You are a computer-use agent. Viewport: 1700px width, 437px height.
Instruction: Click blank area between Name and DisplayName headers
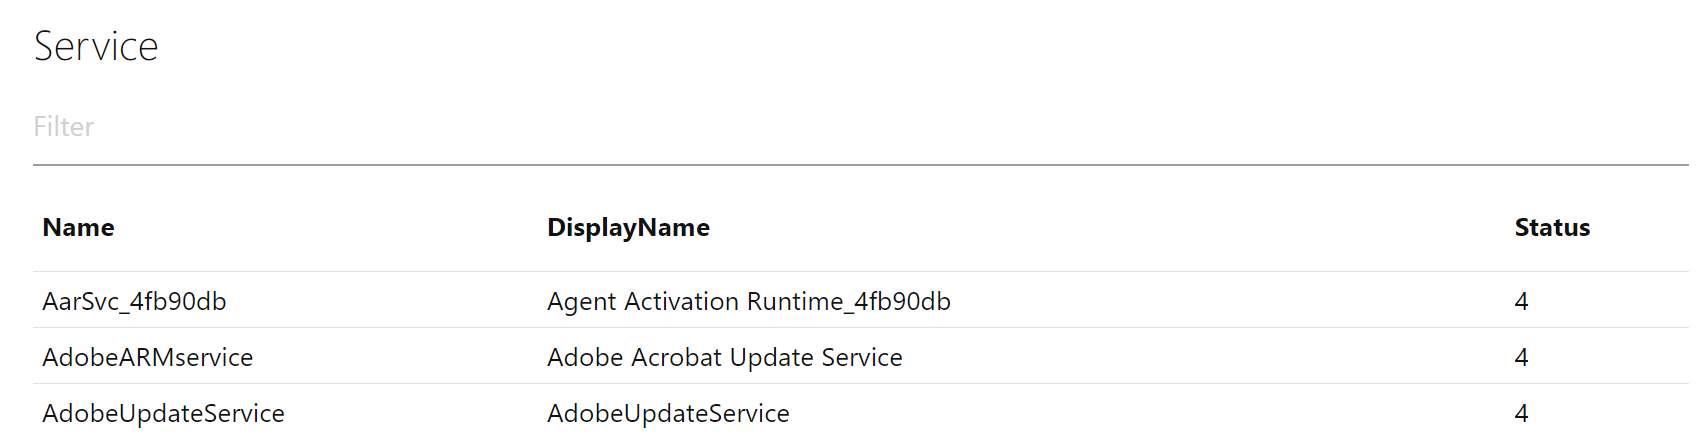330,228
